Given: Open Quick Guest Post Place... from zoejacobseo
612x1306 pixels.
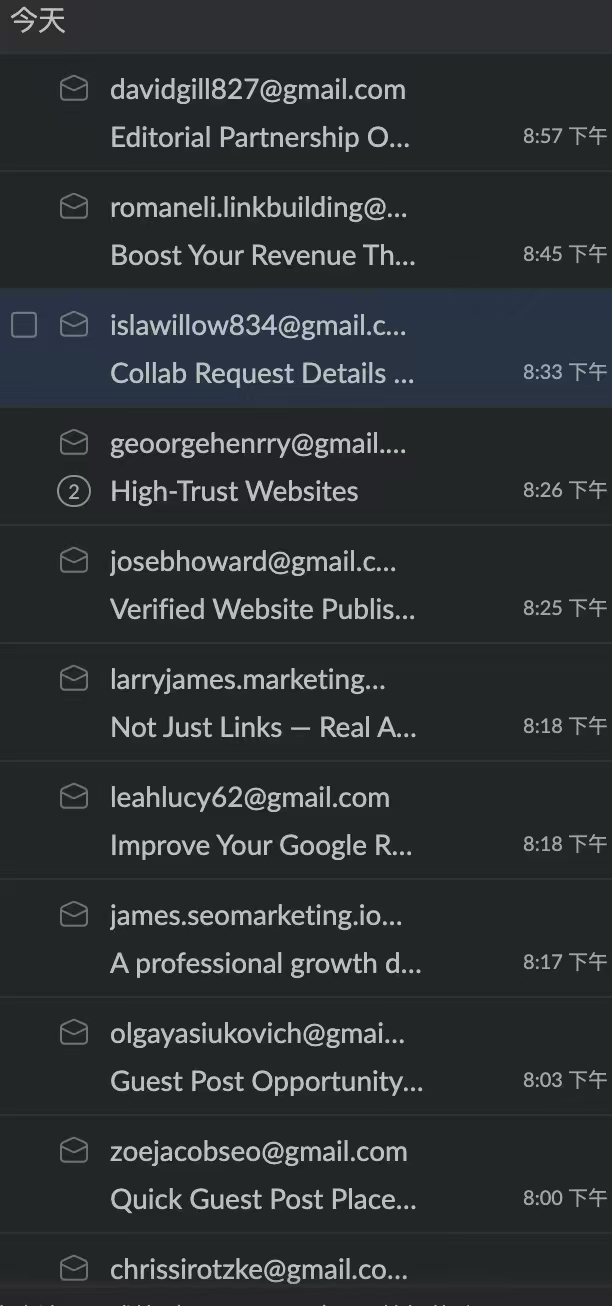Looking at the screenshot, I should click(x=306, y=1174).
